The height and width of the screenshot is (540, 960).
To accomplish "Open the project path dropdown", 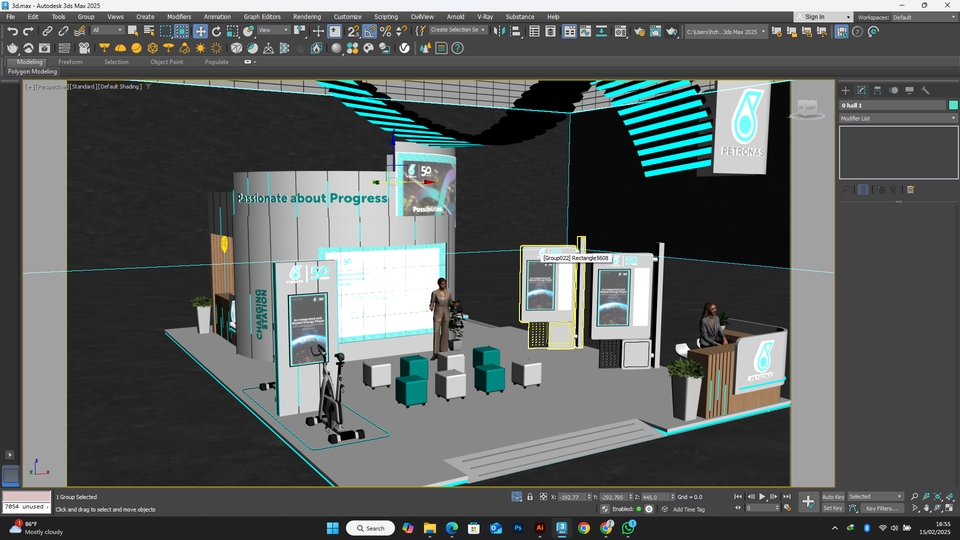I will (726, 31).
